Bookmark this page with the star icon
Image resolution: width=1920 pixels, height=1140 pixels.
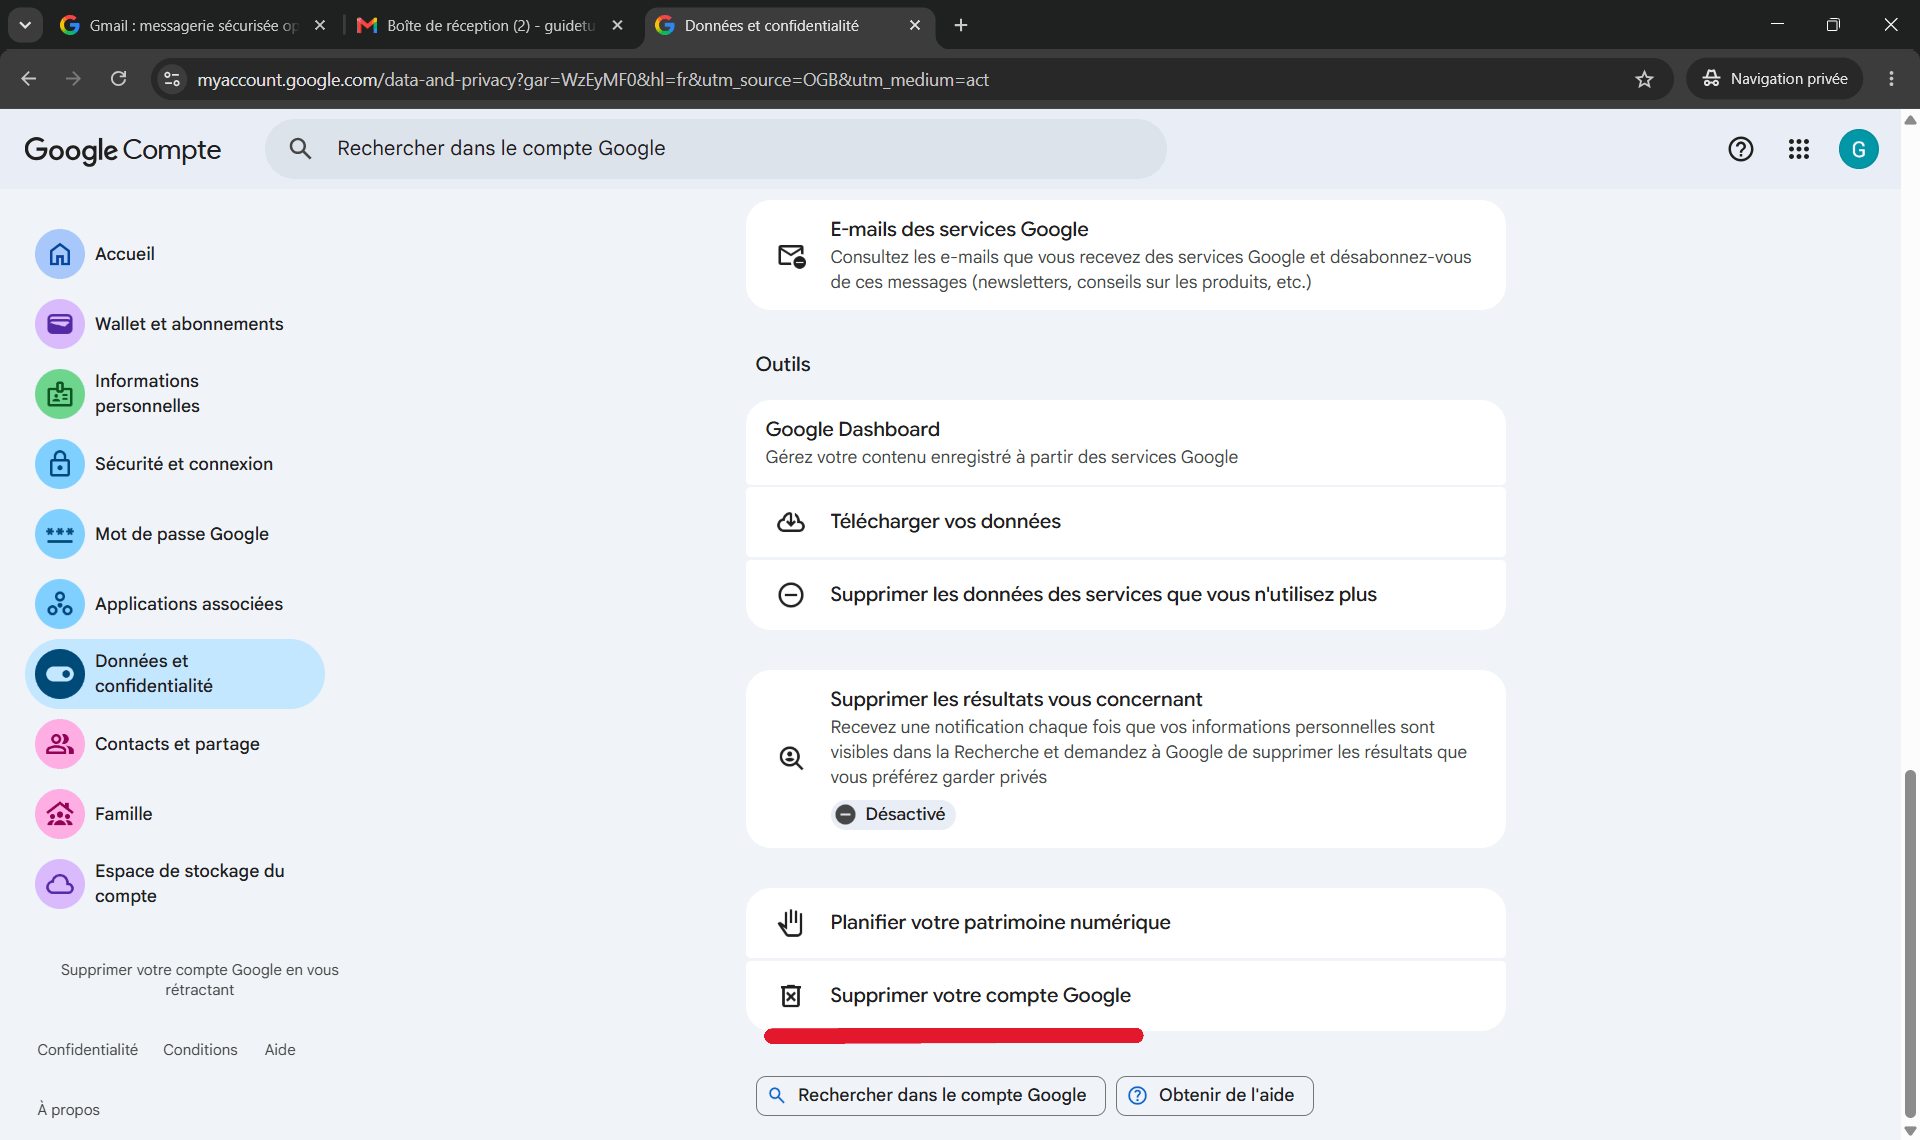tap(1645, 79)
